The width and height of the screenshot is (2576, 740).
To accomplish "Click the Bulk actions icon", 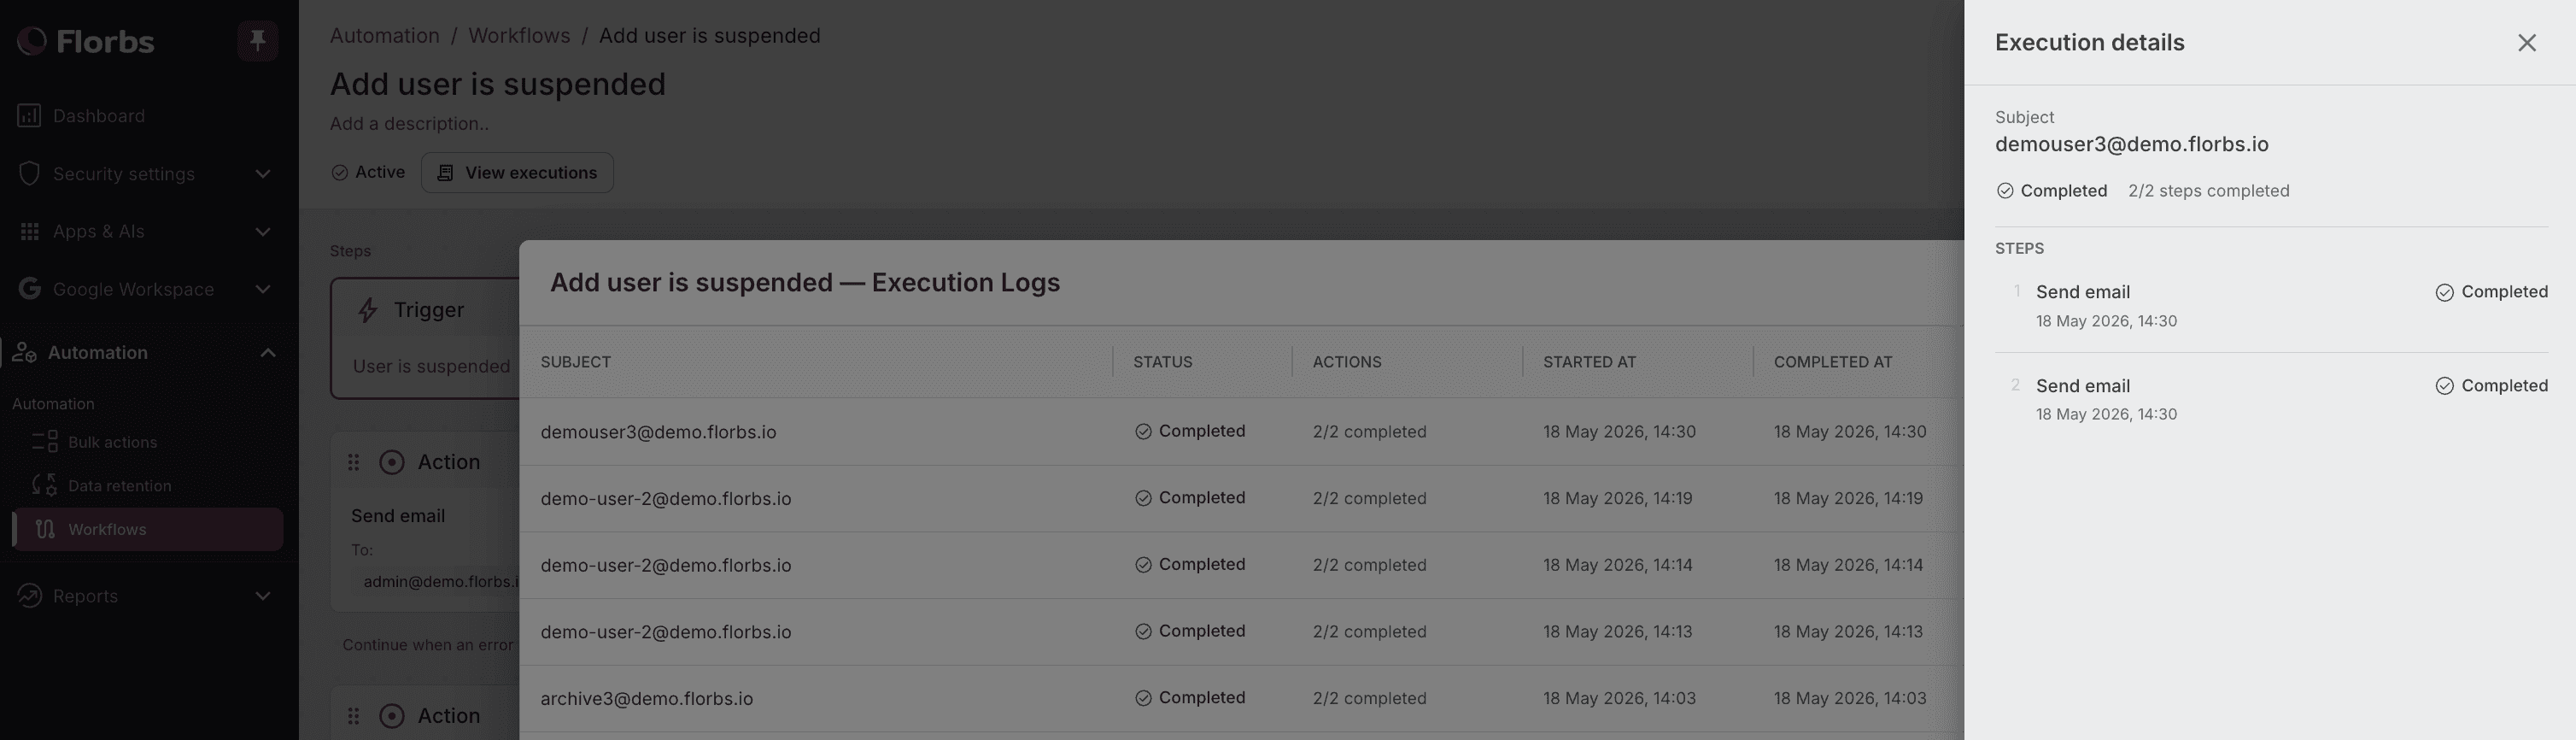I will pyautogui.click(x=45, y=442).
